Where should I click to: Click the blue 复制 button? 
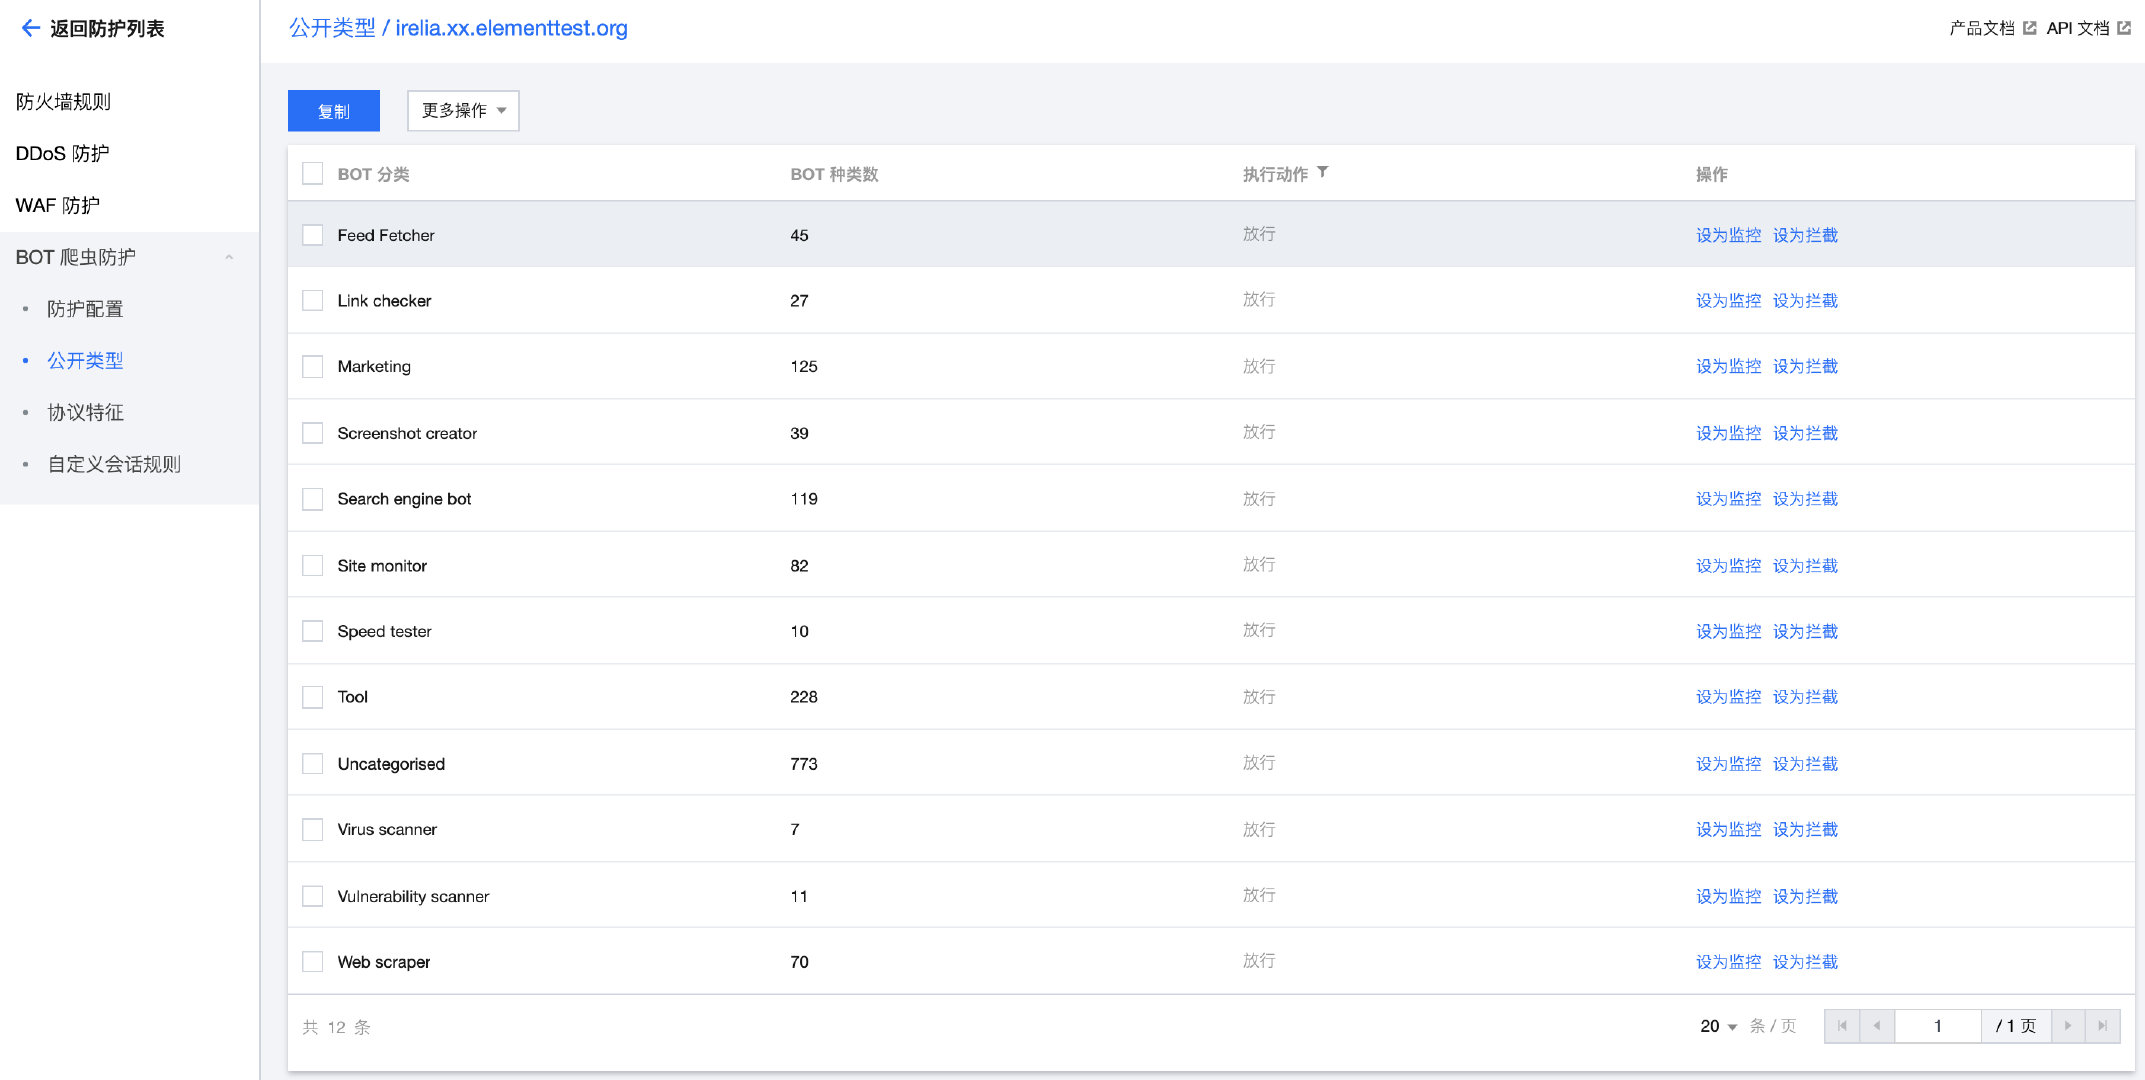[x=333, y=111]
